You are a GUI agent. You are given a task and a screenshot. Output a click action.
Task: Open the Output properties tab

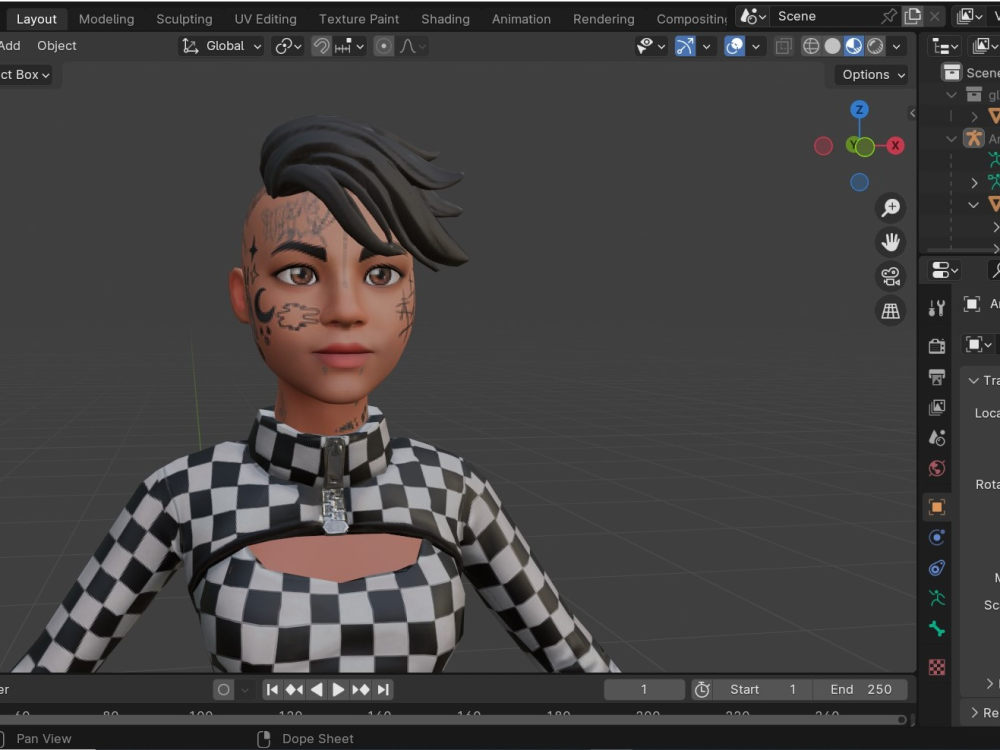coord(936,377)
